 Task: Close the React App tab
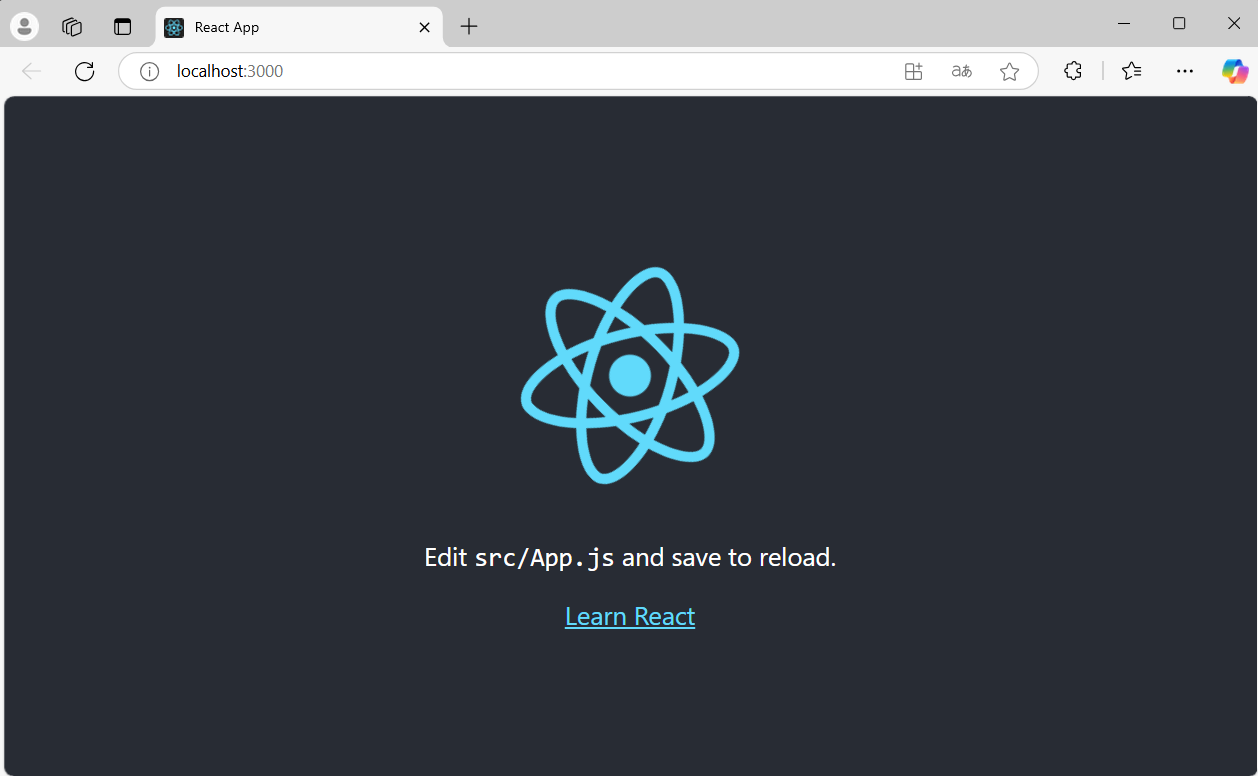tap(424, 27)
